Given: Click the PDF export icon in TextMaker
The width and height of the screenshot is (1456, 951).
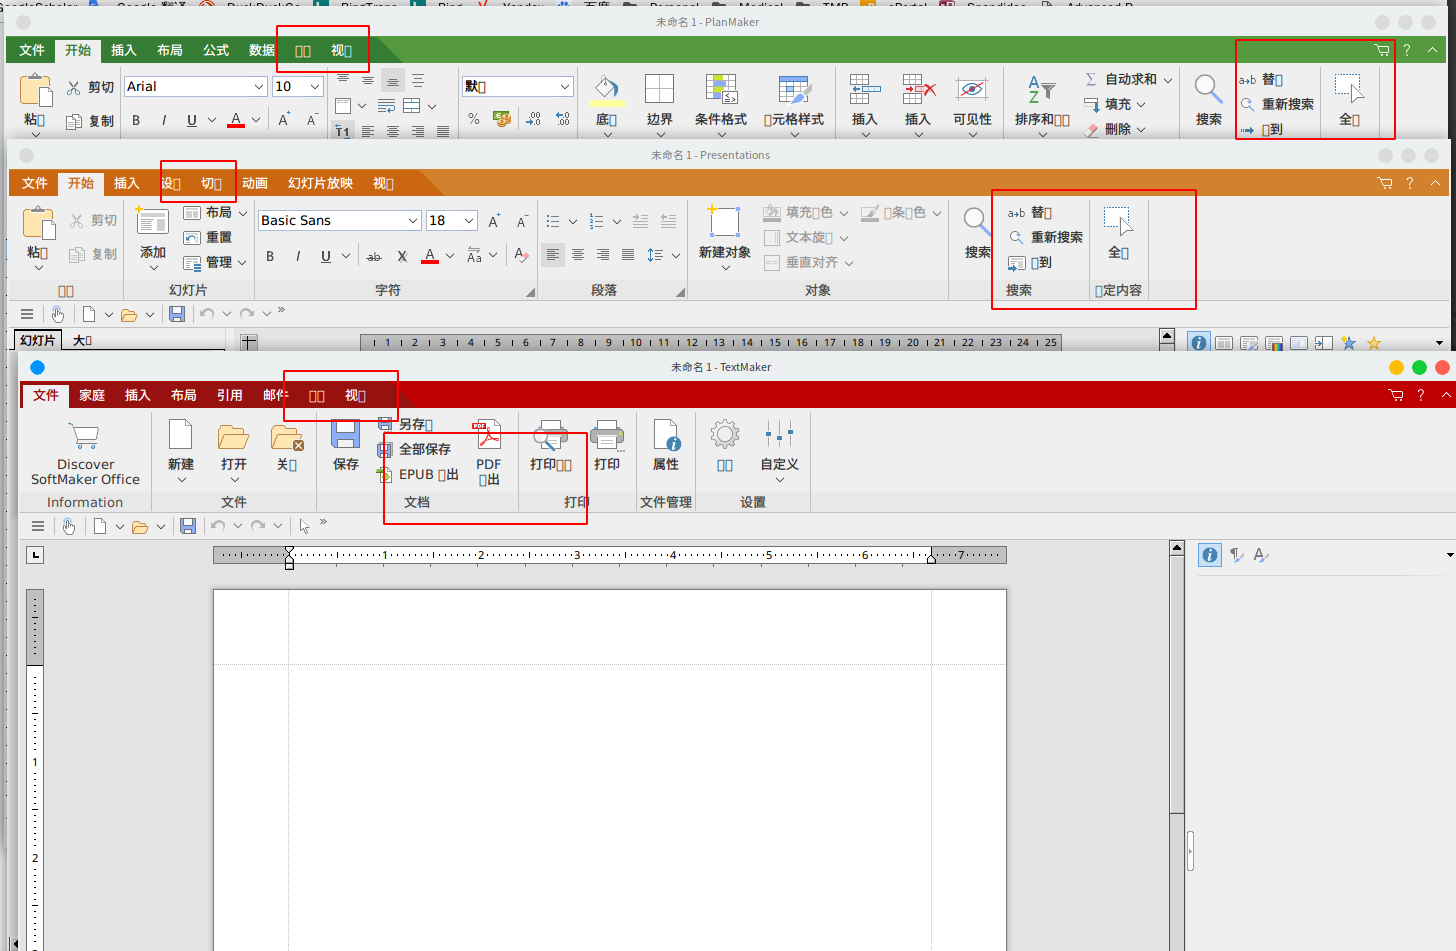Looking at the screenshot, I should coord(488,438).
